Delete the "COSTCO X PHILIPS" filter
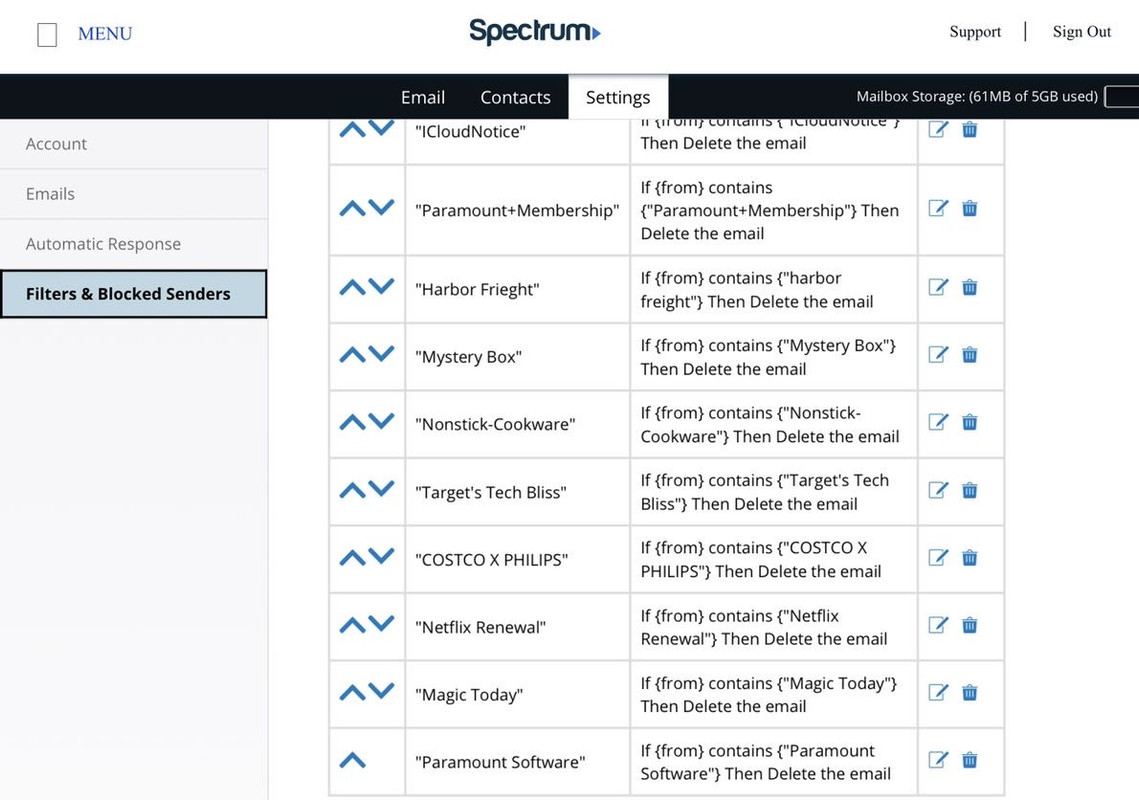Image resolution: width=1139 pixels, height=800 pixels. point(970,557)
